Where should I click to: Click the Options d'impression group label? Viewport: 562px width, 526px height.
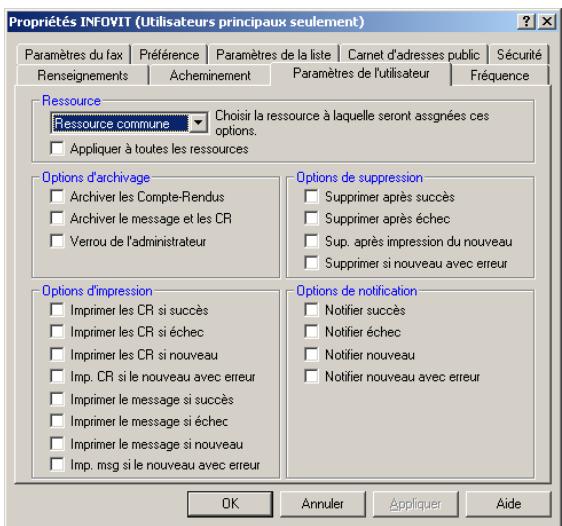(x=97, y=291)
